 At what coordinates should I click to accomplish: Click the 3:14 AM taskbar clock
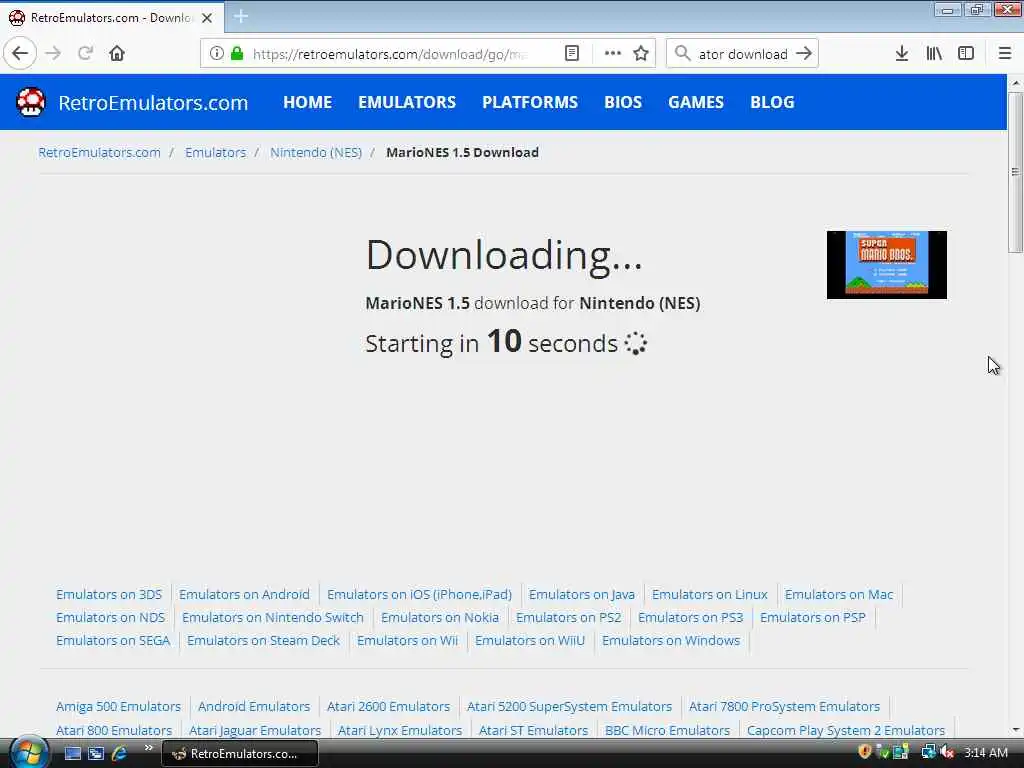[x=986, y=752]
